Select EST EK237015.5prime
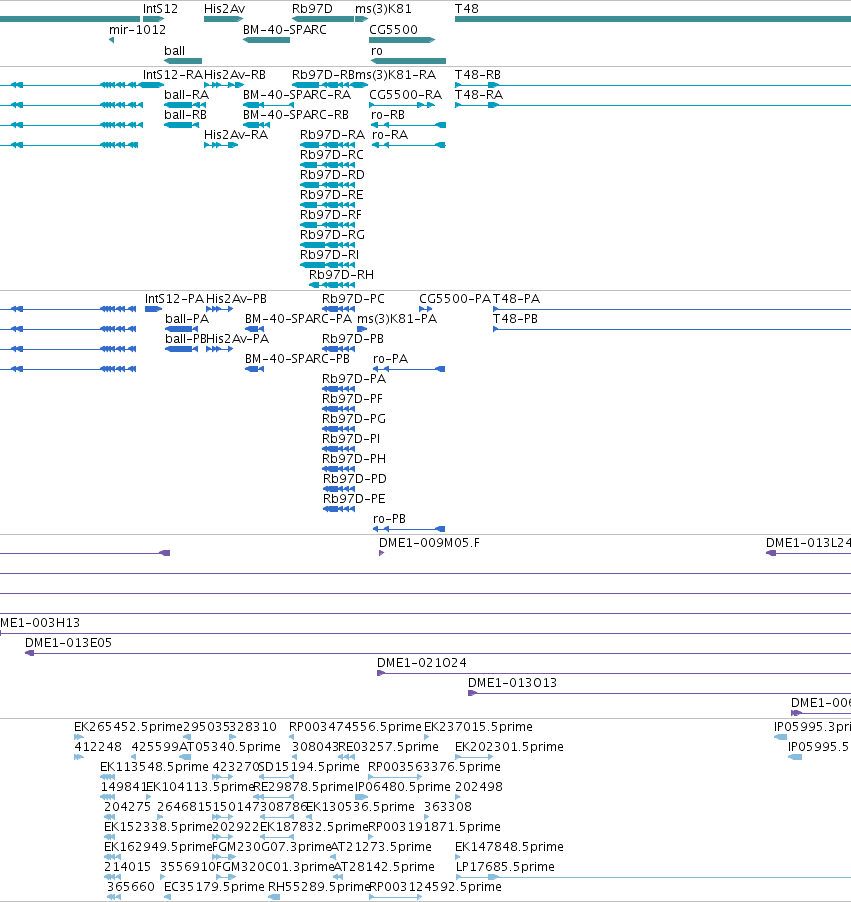Viewport: 851px width, 902px height. (478, 727)
